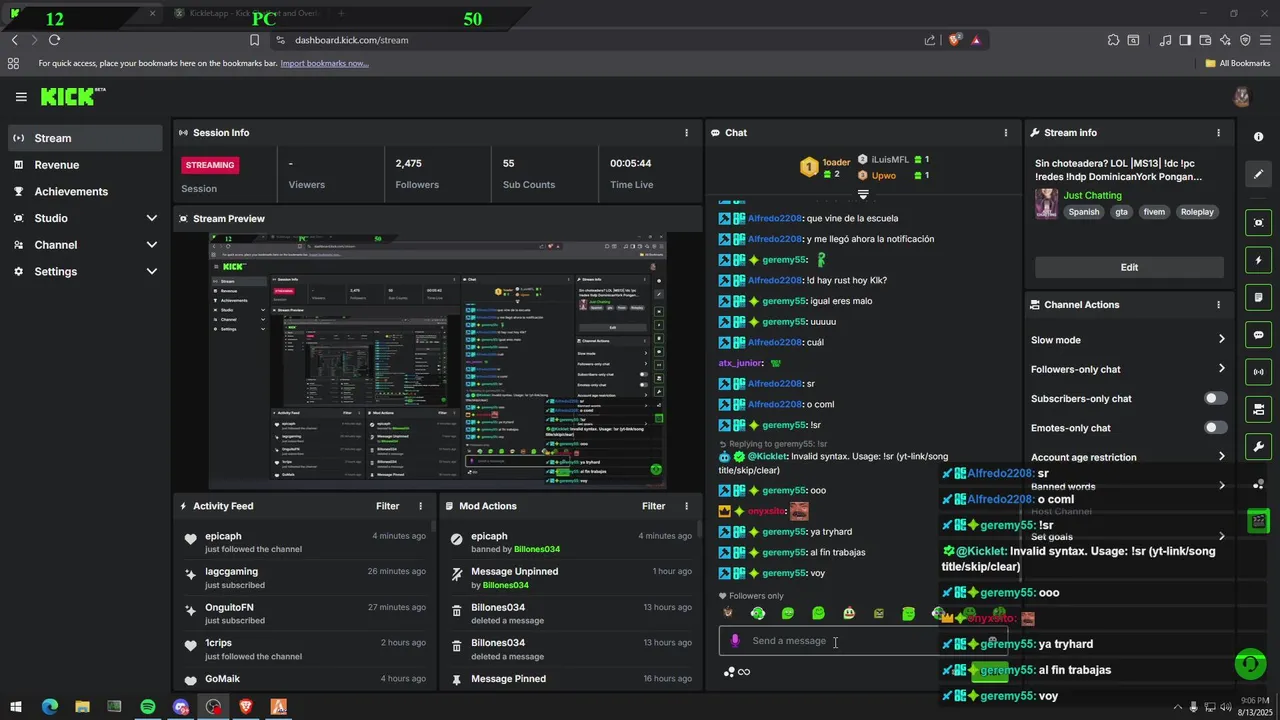The image size is (1280, 720).
Task: Open Account age restriction settings
Action: (x=1128, y=457)
